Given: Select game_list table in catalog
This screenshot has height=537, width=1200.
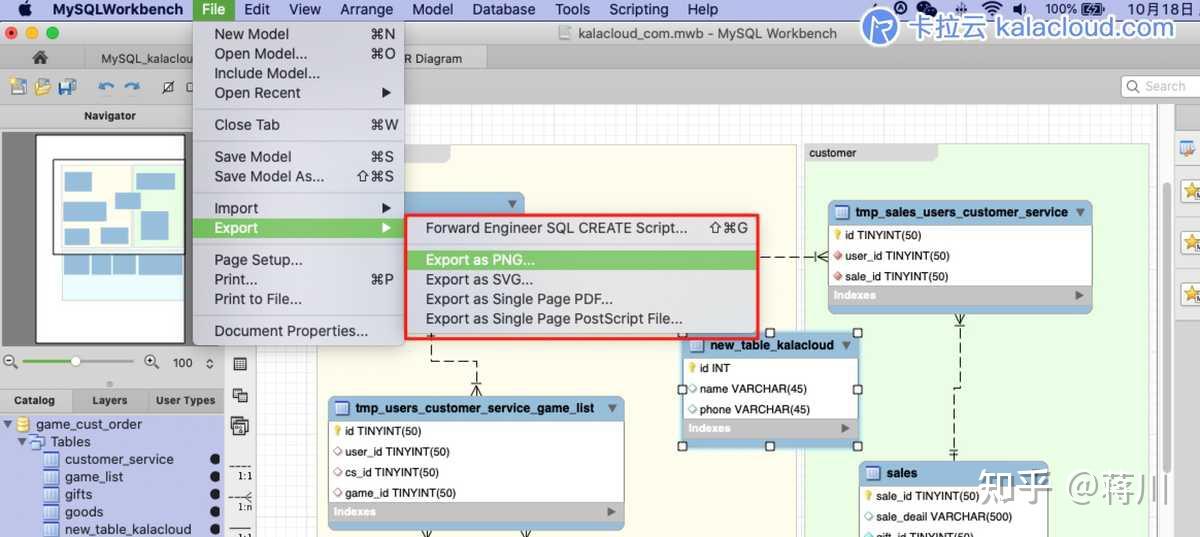Looking at the screenshot, I should [x=94, y=478].
